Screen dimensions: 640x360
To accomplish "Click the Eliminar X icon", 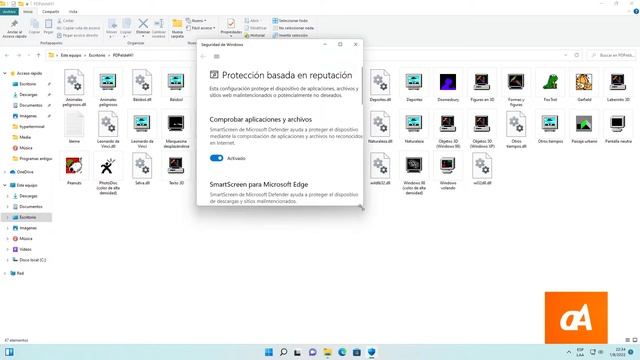I will coord(143,24).
